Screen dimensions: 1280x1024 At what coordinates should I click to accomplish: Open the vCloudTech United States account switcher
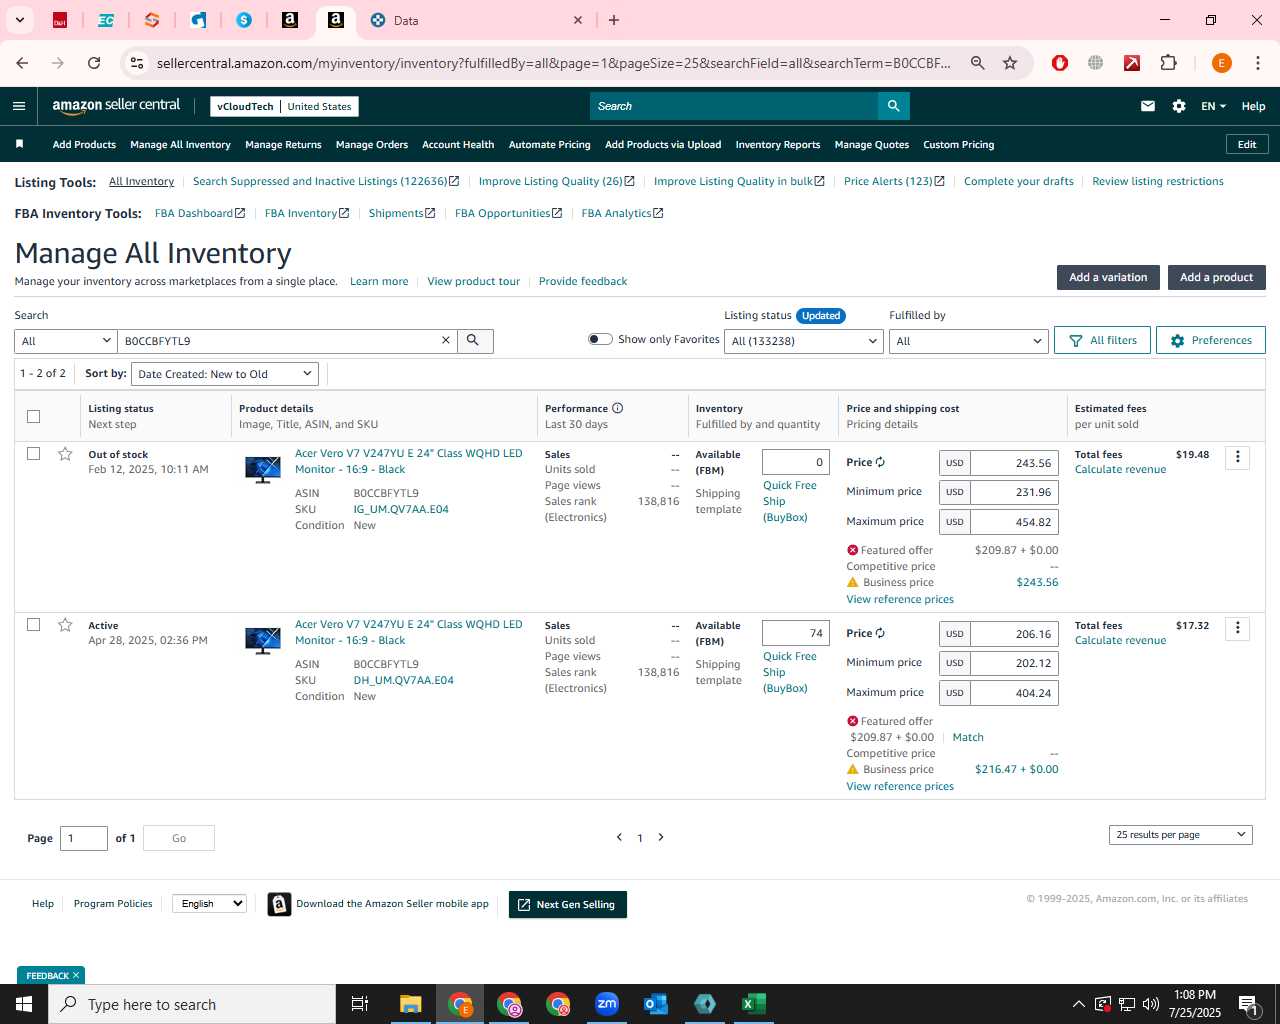point(284,106)
